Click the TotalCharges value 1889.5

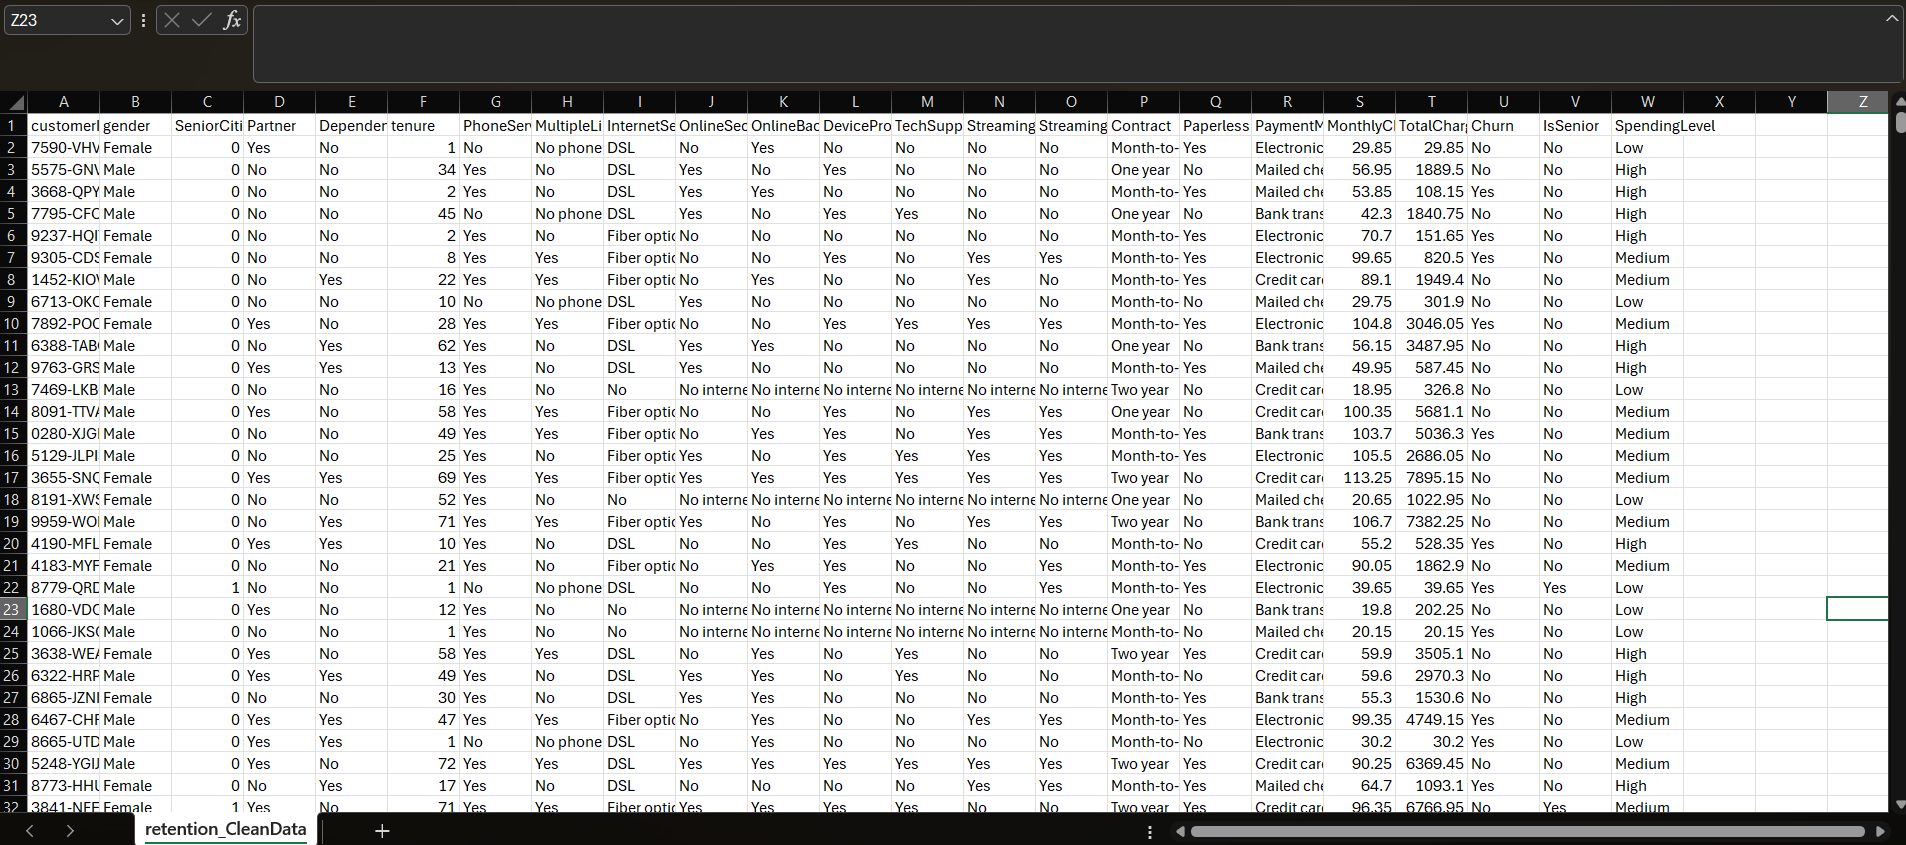tap(1432, 170)
